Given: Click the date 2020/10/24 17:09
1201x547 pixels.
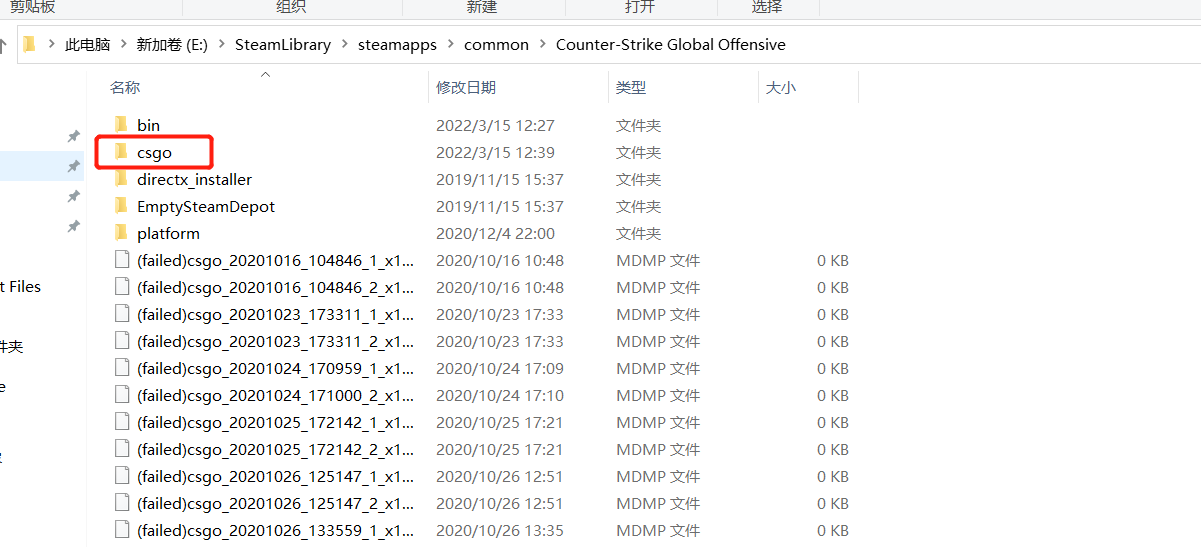Looking at the screenshot, I should [500, 368].
